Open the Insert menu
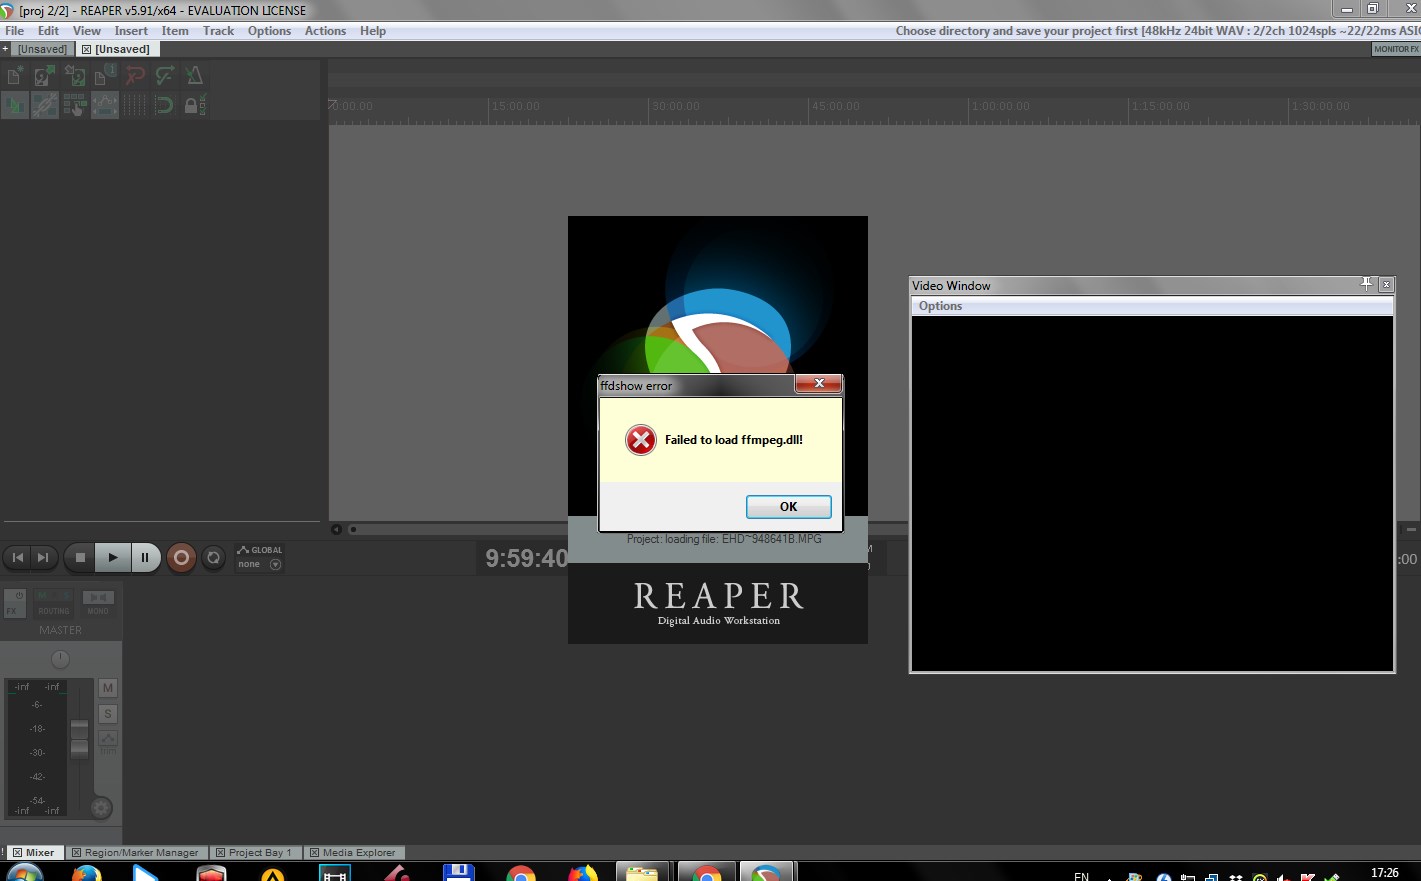The width and height of the screenshot is (1421, 881). (x=131, y=31)
